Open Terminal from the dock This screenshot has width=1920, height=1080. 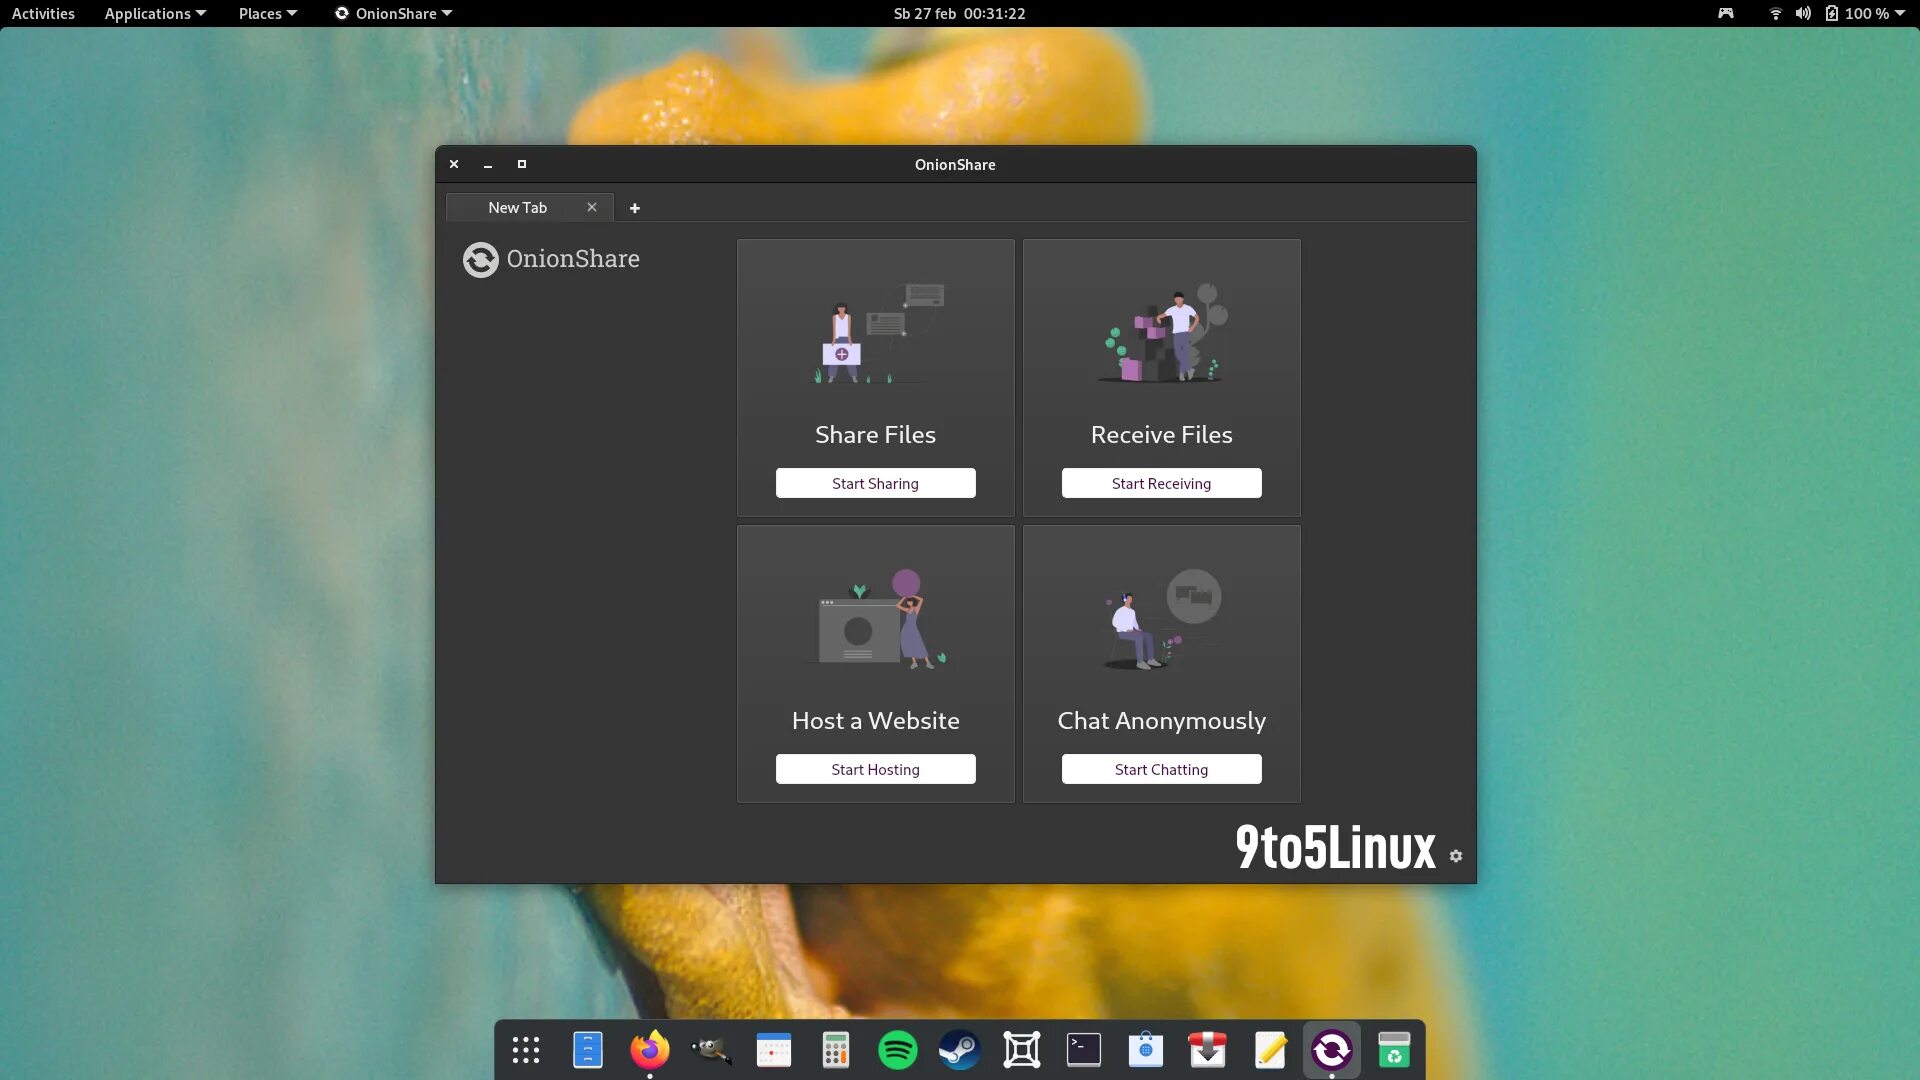1083,1050
